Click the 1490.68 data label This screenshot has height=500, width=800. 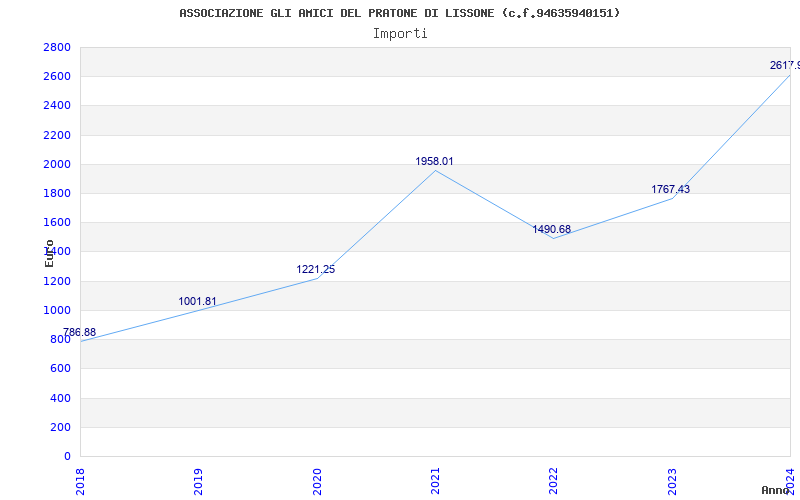(x=552, y=229)
